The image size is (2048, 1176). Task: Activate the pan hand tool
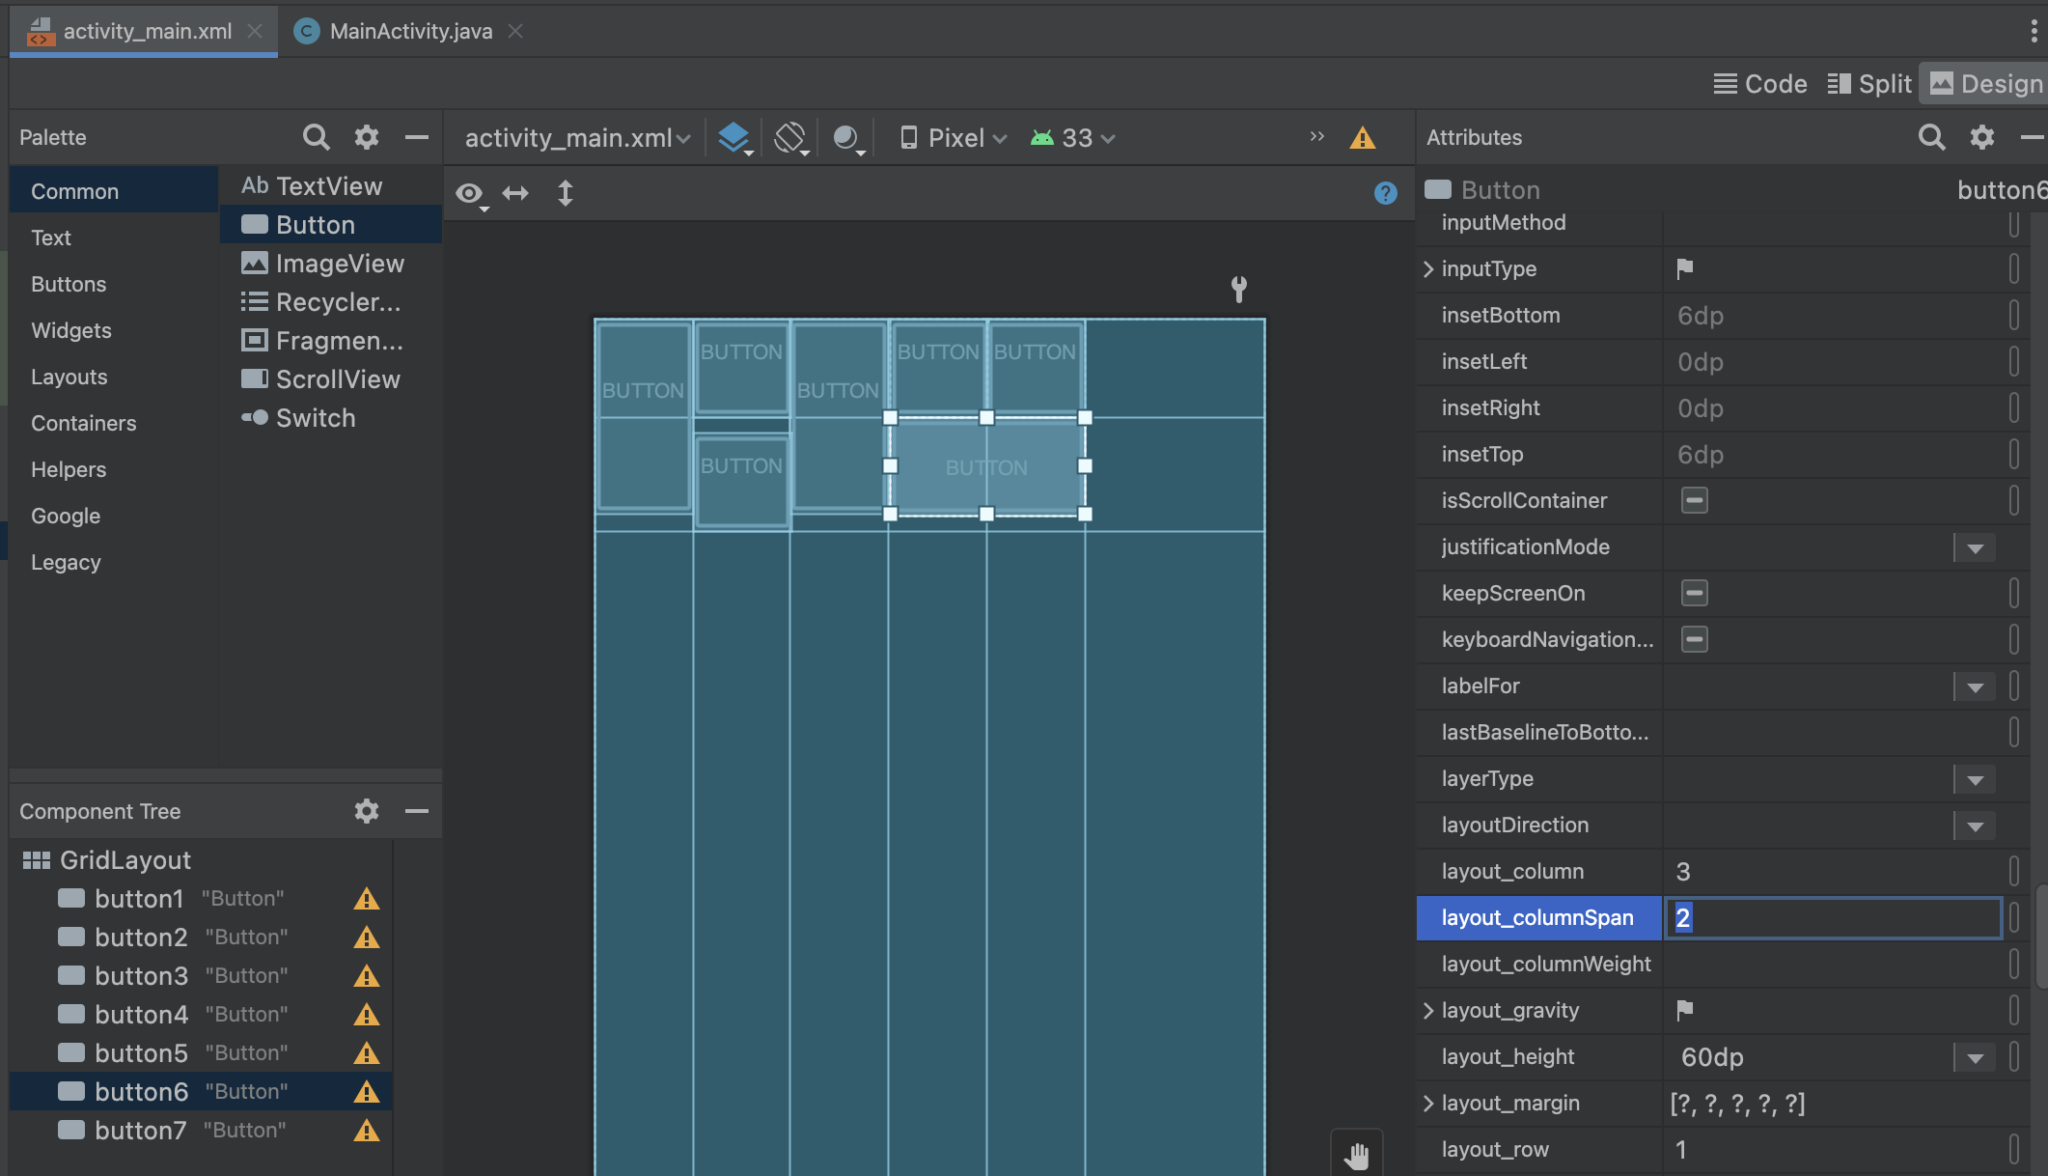pyautogui.click(x=1357, y=1156)
